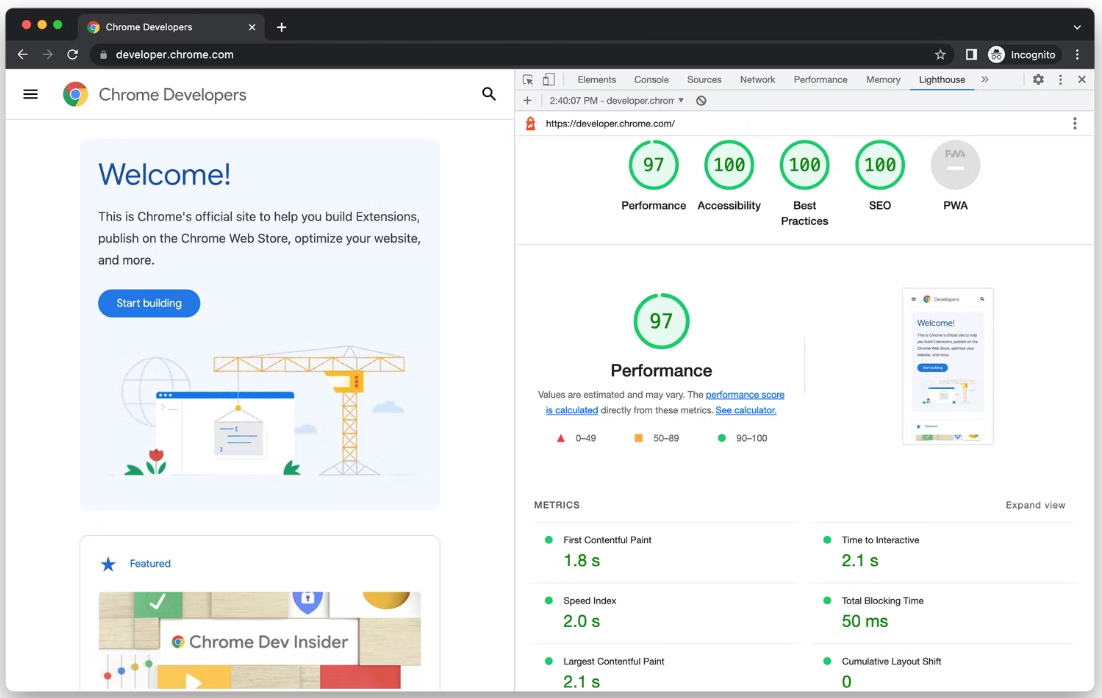Open the hamburger navigation menu
Image resolution: width=1102 pixels, height=698 pixels.
[x=30, y=94]
